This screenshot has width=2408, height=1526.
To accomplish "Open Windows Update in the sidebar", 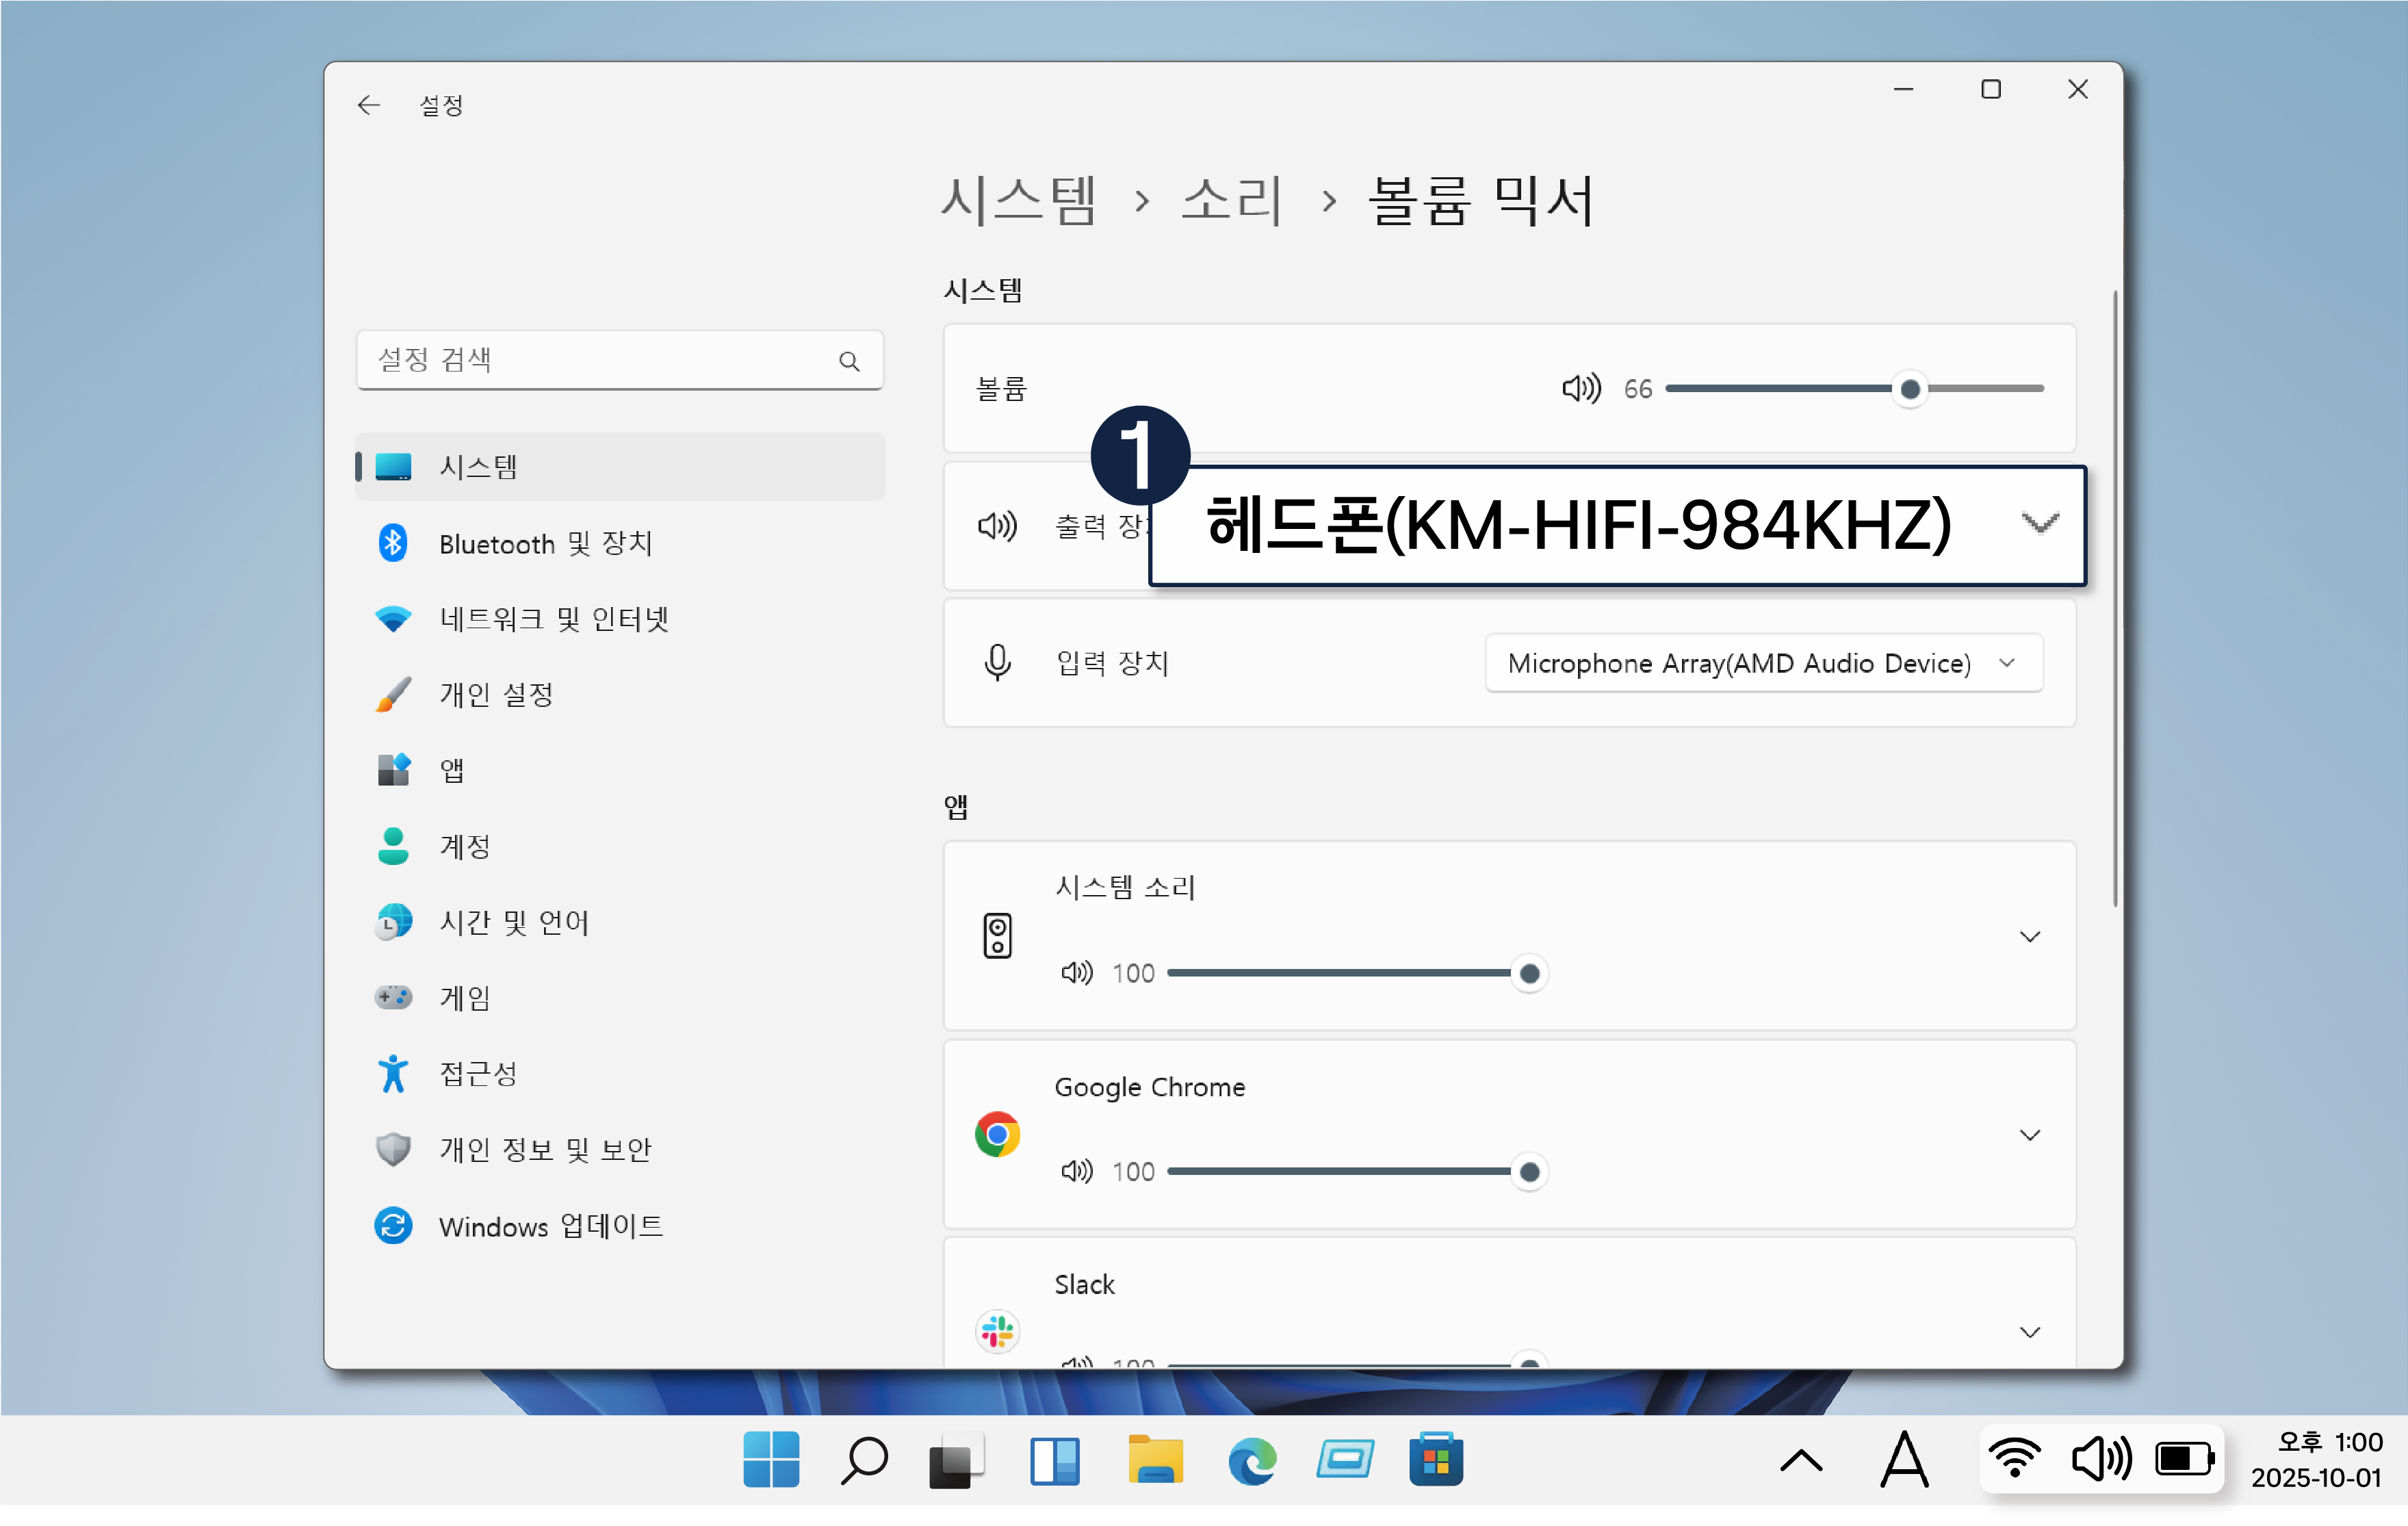I will (550, 1226).
